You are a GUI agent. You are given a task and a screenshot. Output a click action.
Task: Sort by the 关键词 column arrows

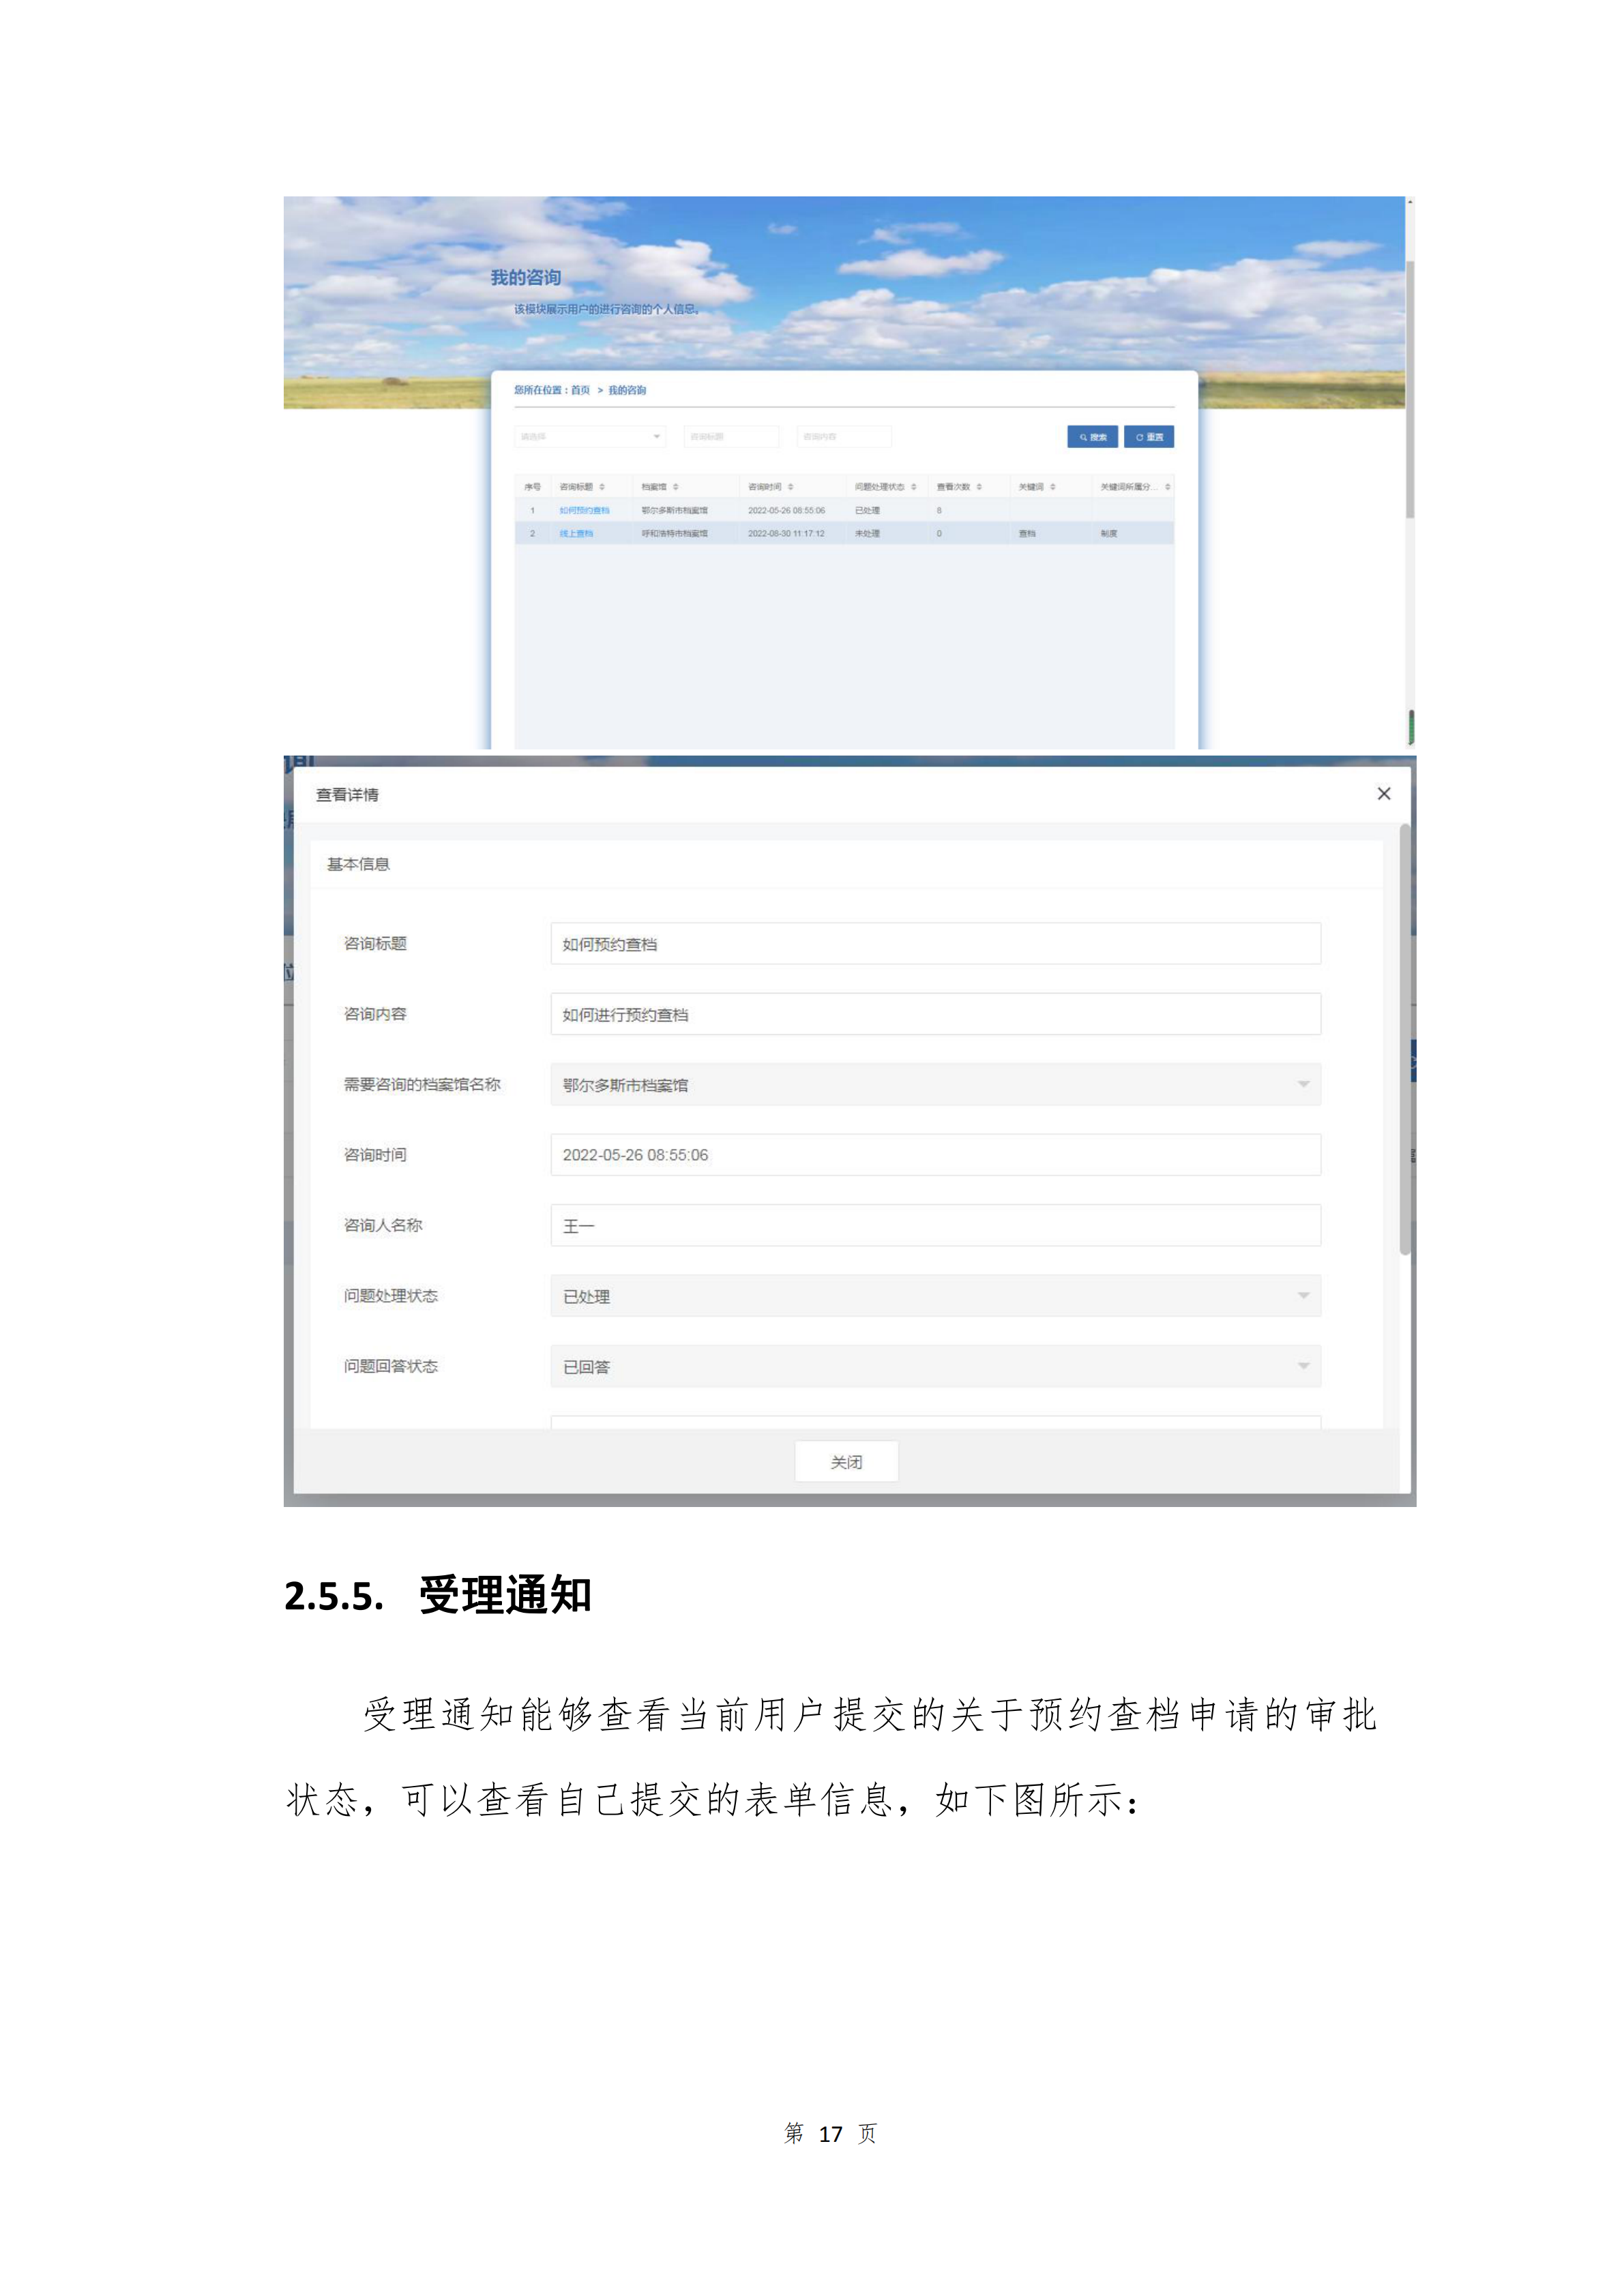[x=1053, y=487]
